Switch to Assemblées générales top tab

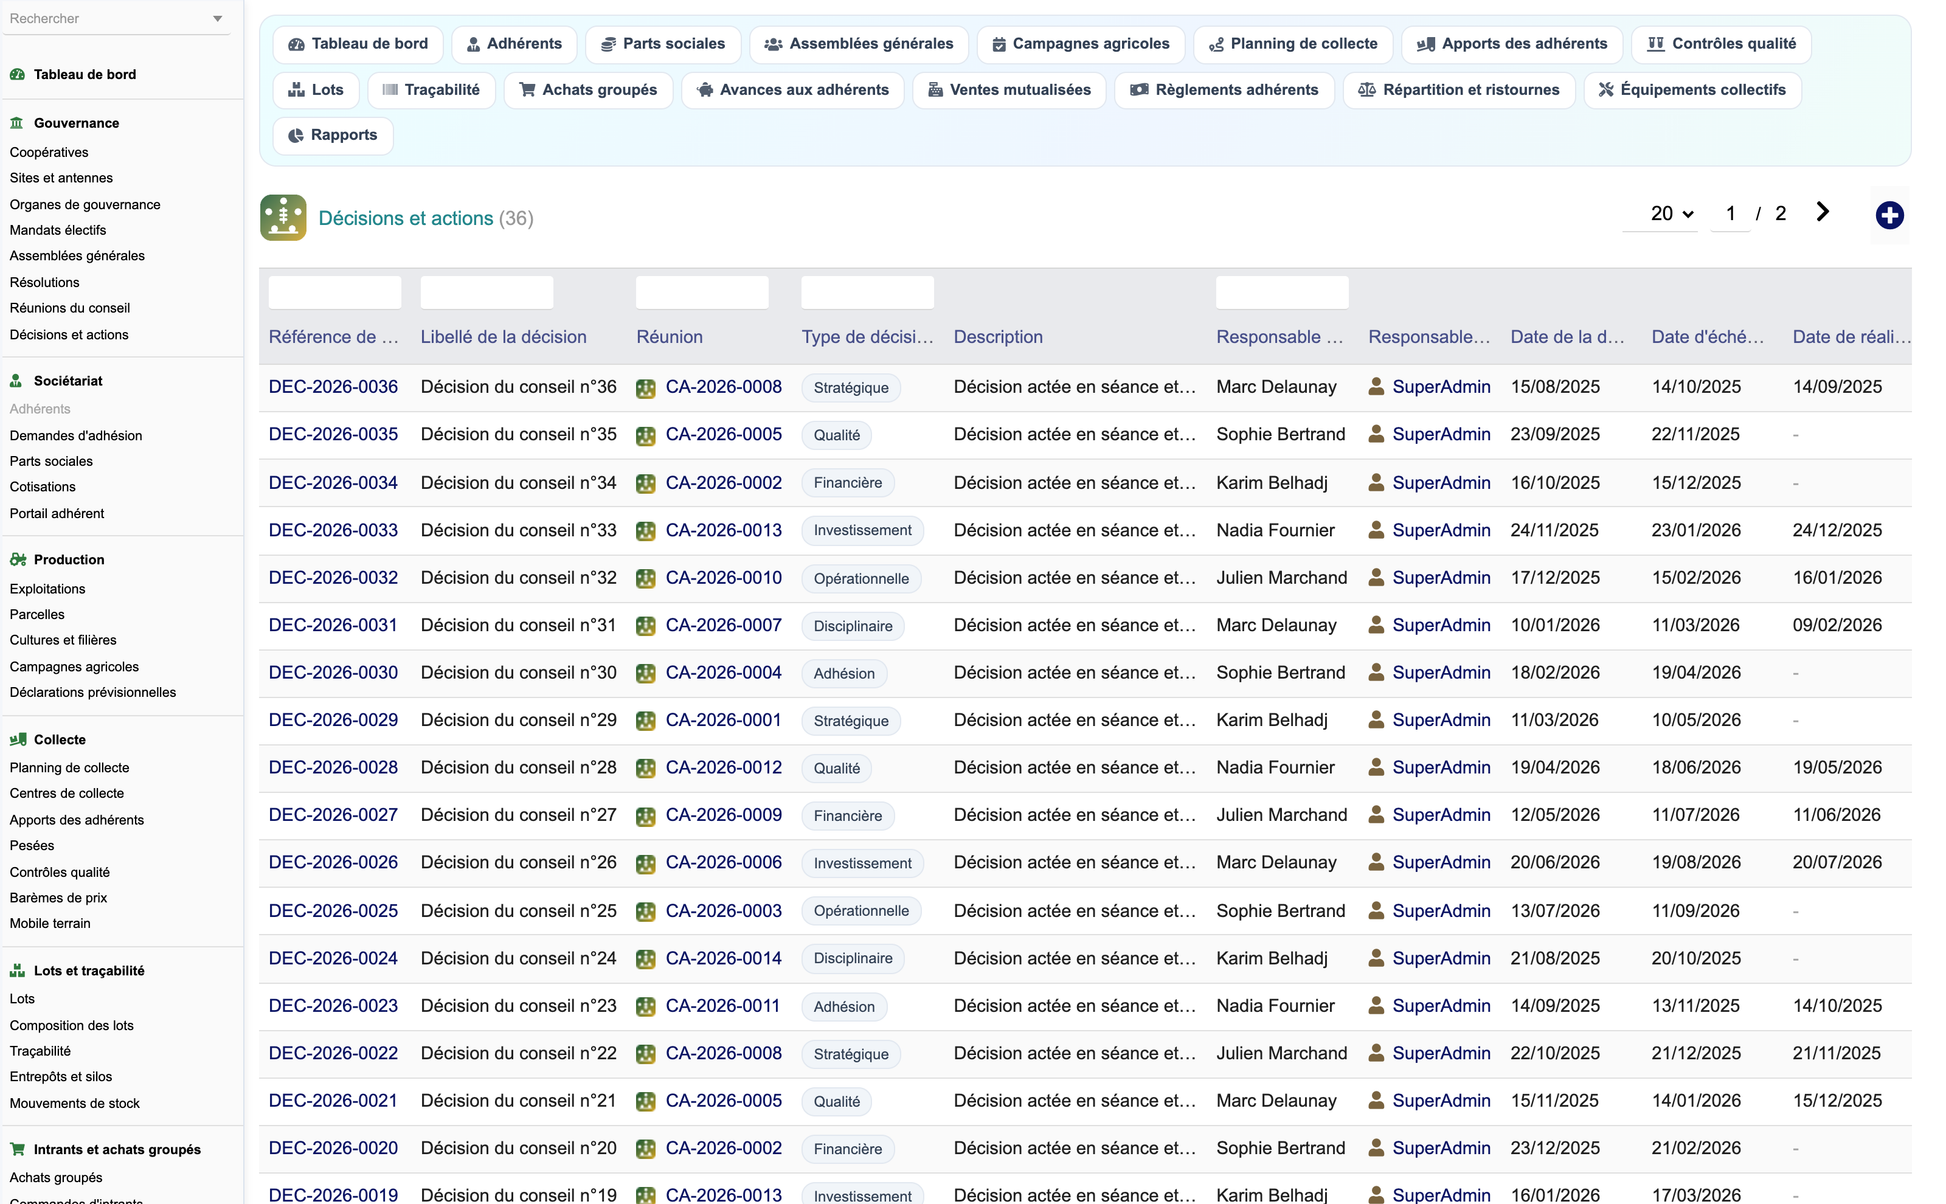[859, 44]
